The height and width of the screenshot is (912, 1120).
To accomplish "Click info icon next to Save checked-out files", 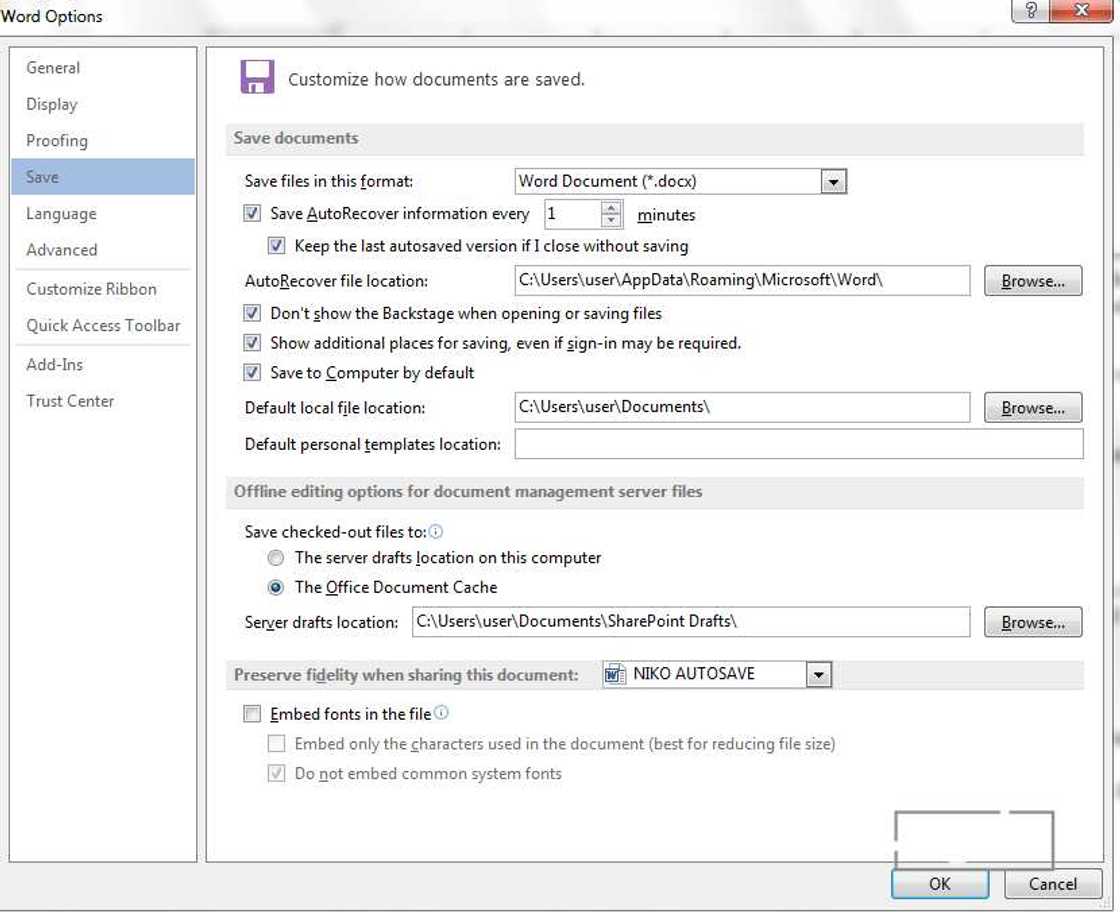I will pyautogui.click(x=435, y=532).
